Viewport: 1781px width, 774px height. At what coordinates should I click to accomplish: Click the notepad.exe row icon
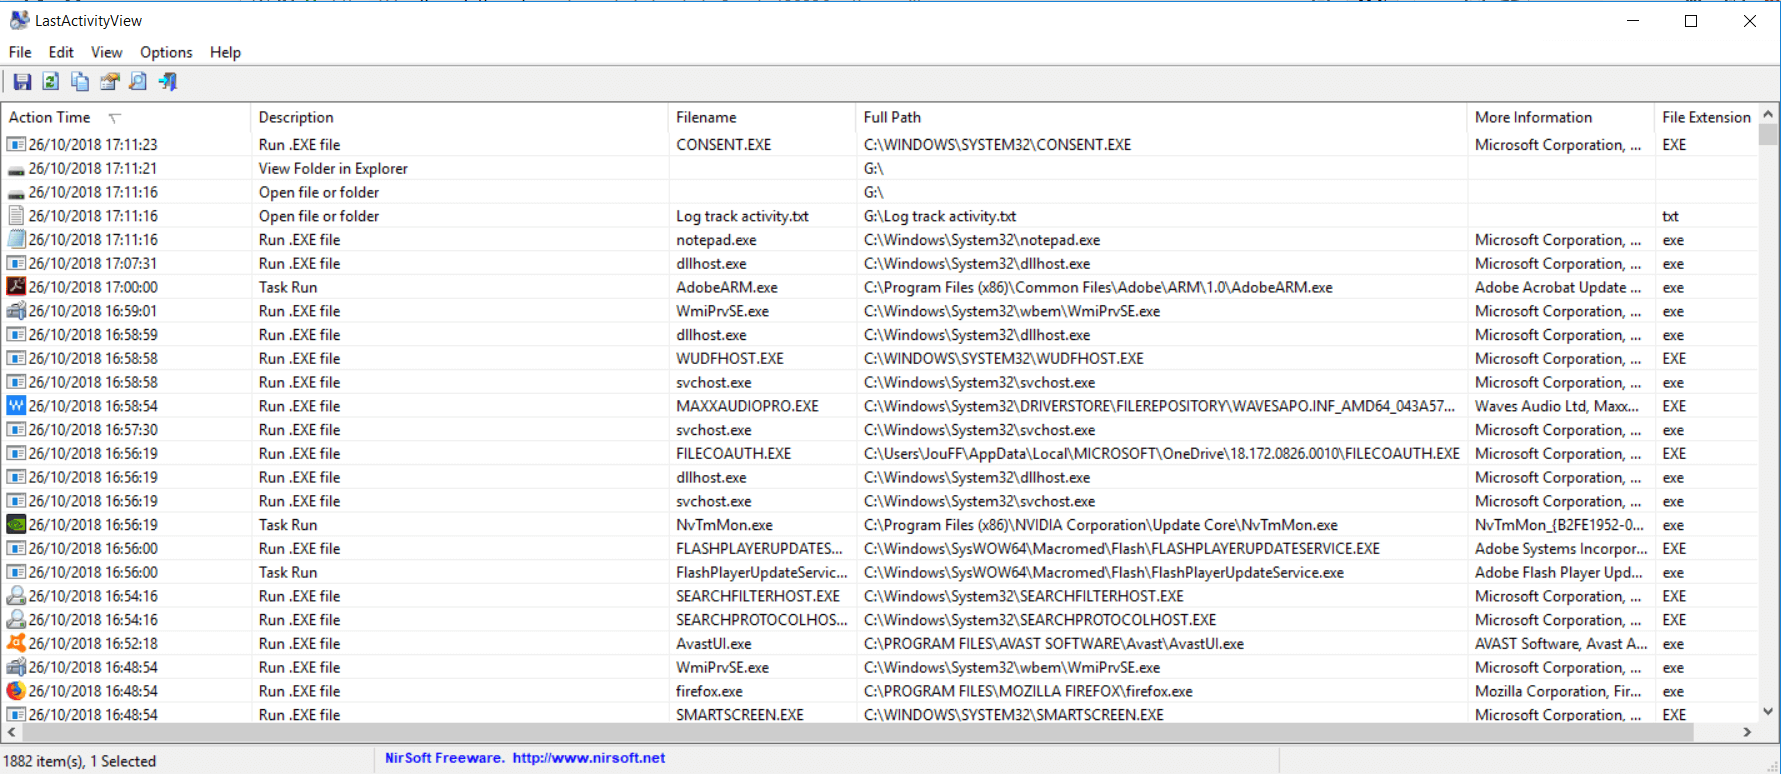click(16, 240)
